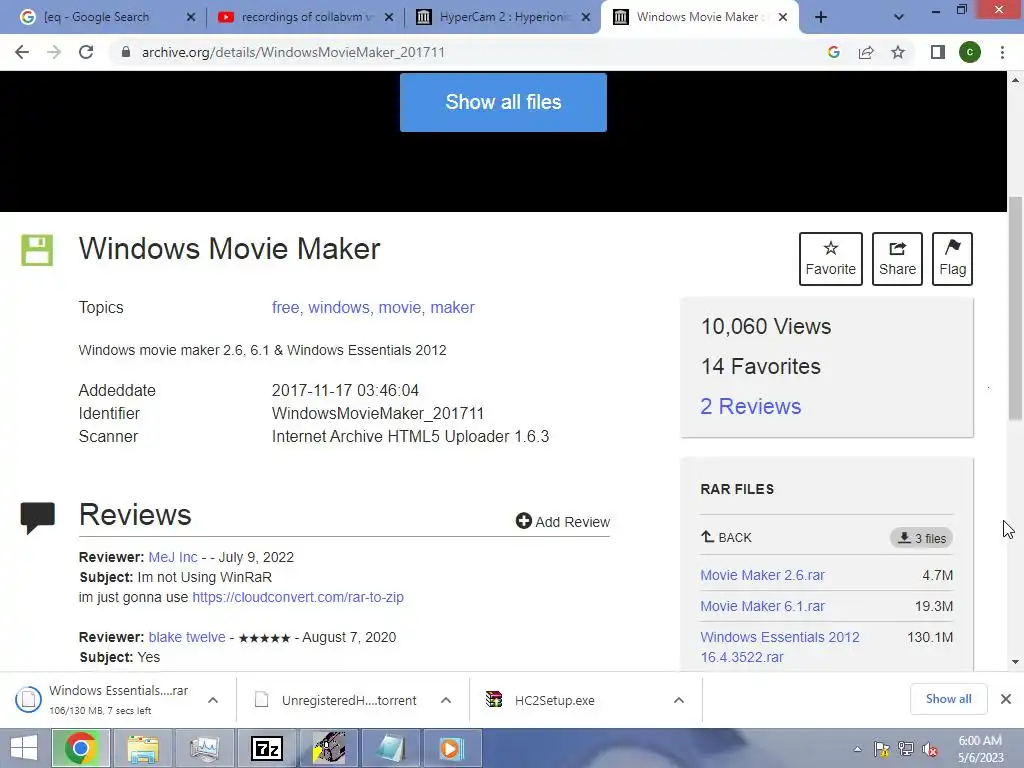Switch to the Google Search tab
Screen dimensions: 1024x768
pos(97,17)
